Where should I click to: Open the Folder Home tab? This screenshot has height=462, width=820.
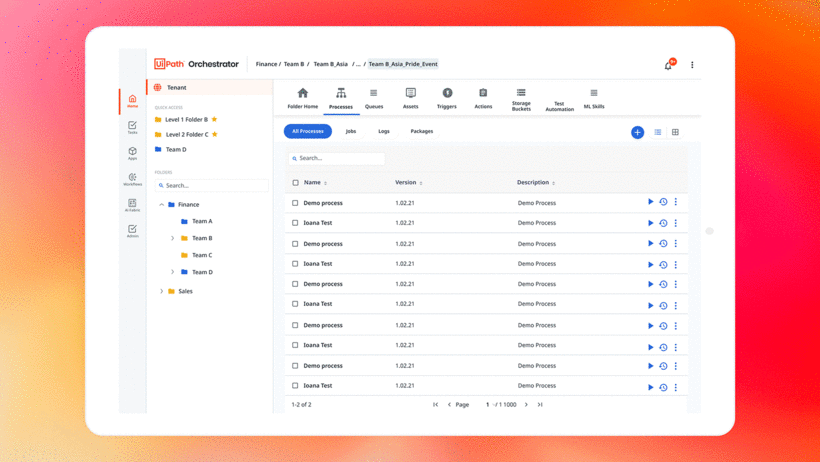(303, 98)
